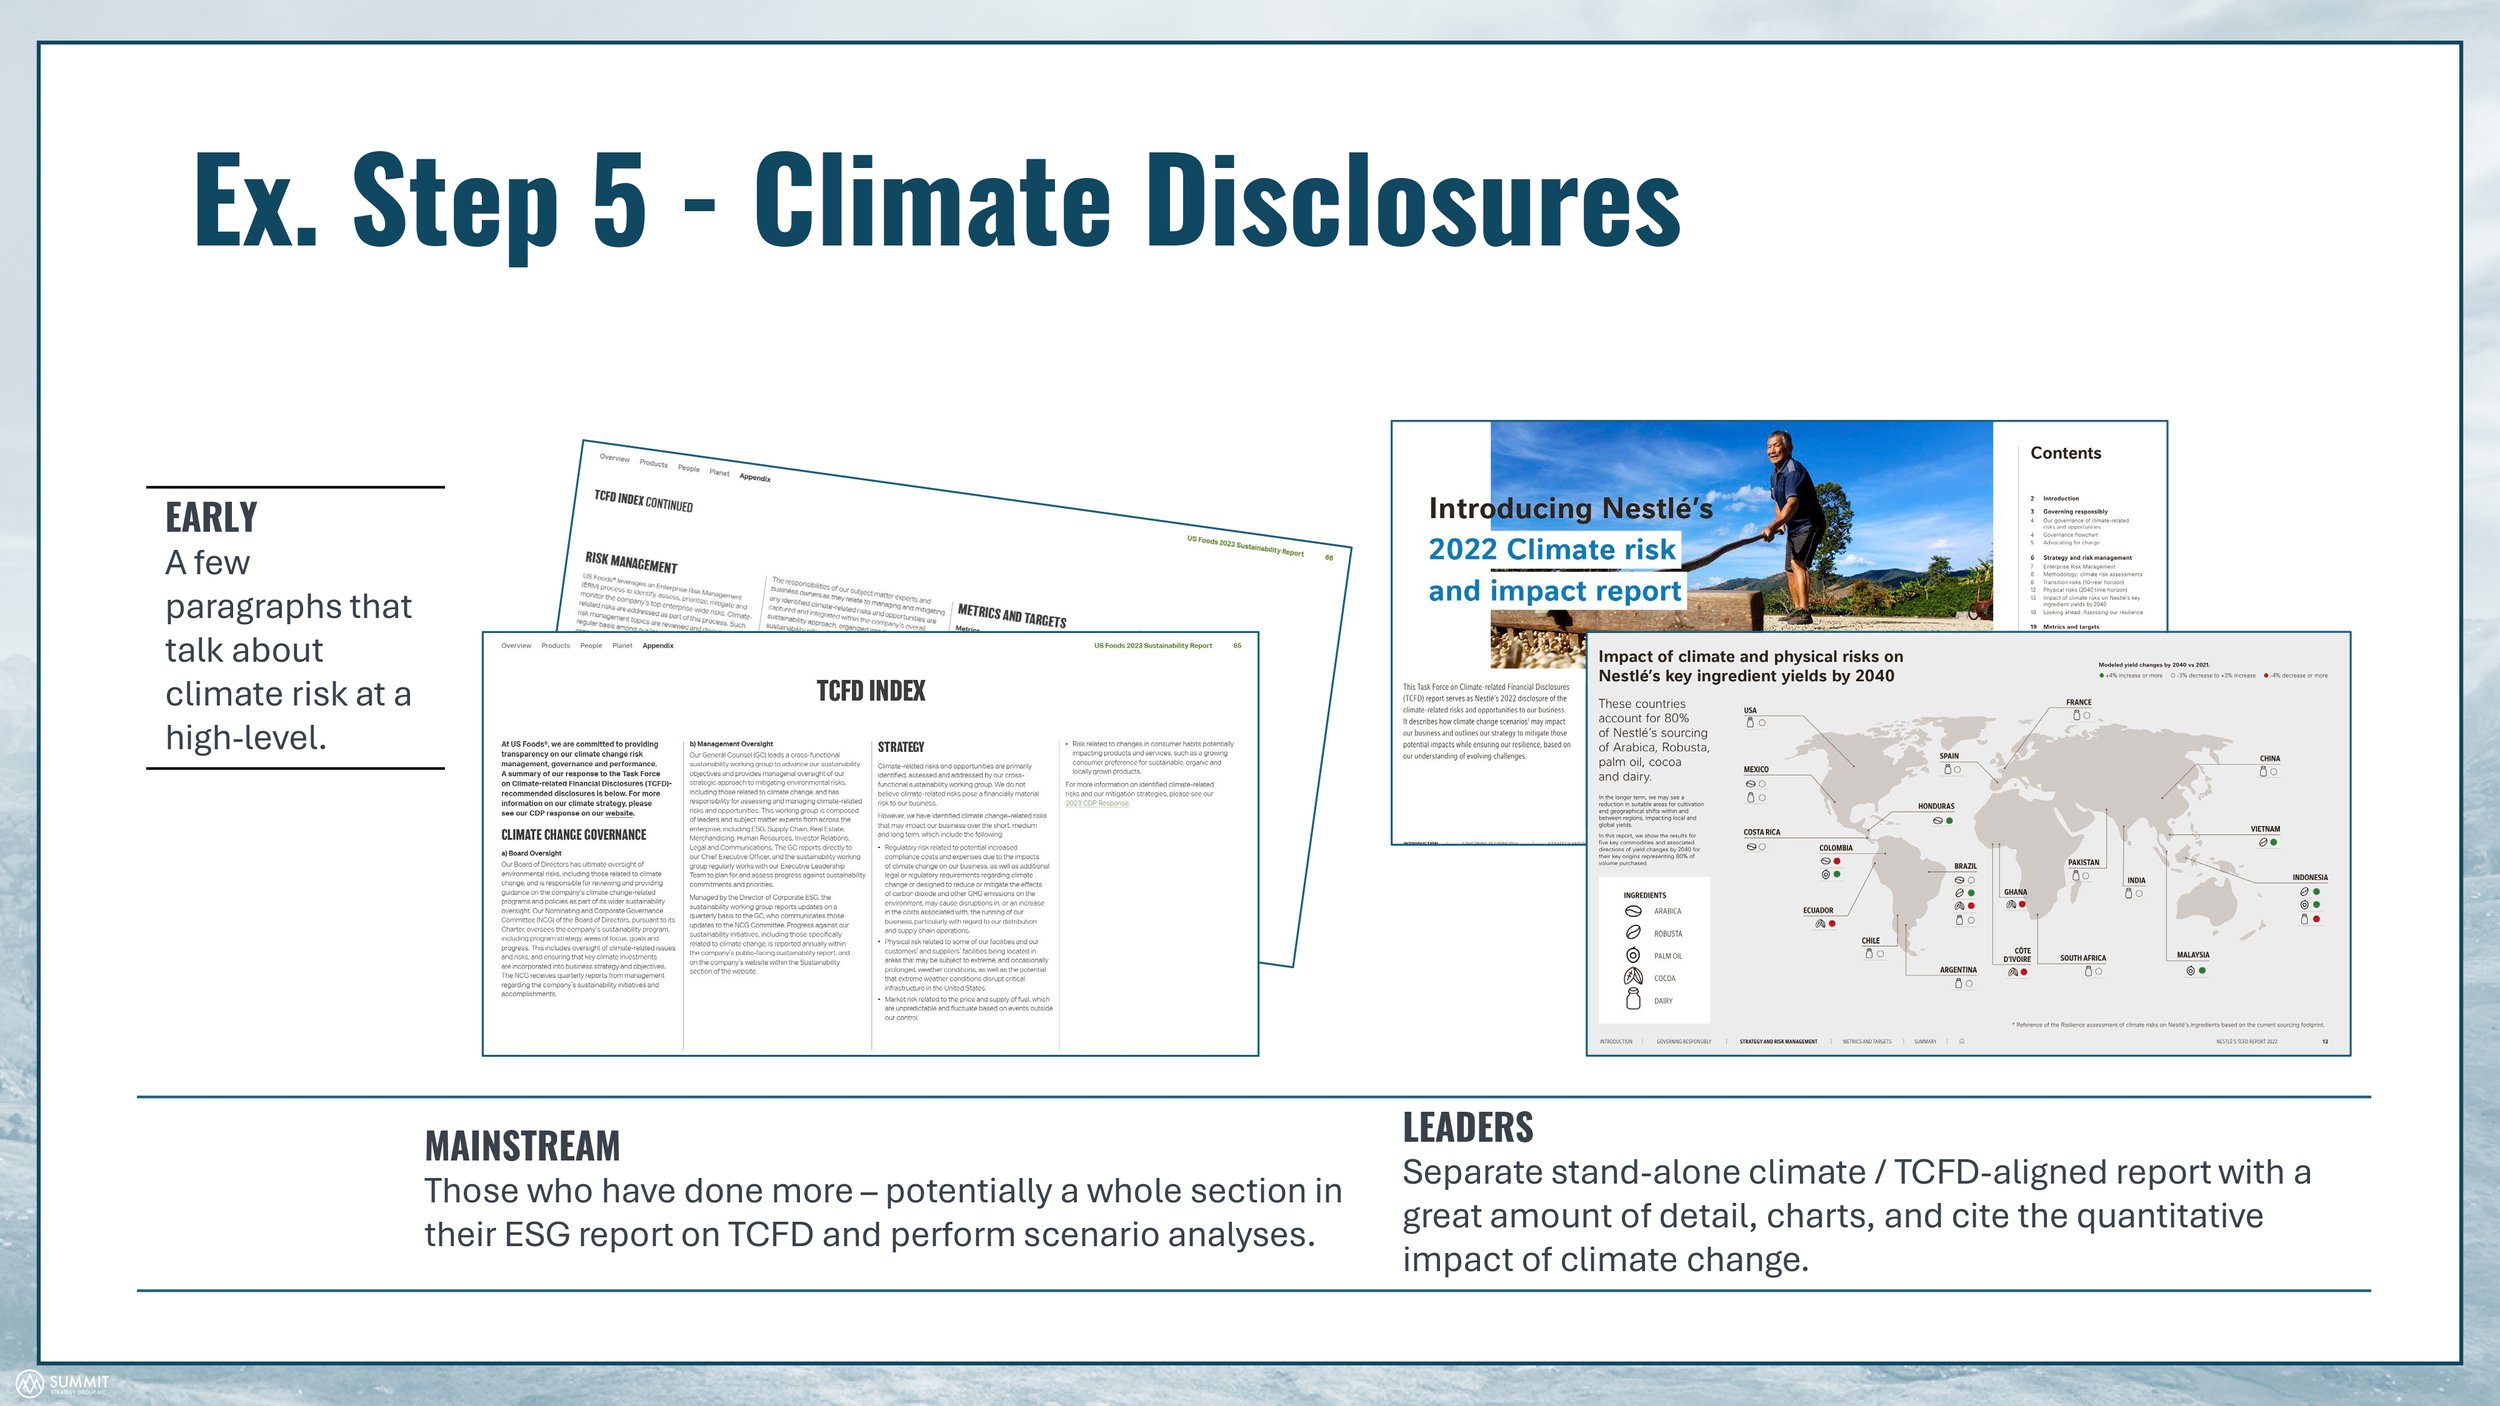Click the 'GHANA' label on the map
Image resolution: width=2500 pixels, height=1406 pixels.
[x=2015, y=892]
